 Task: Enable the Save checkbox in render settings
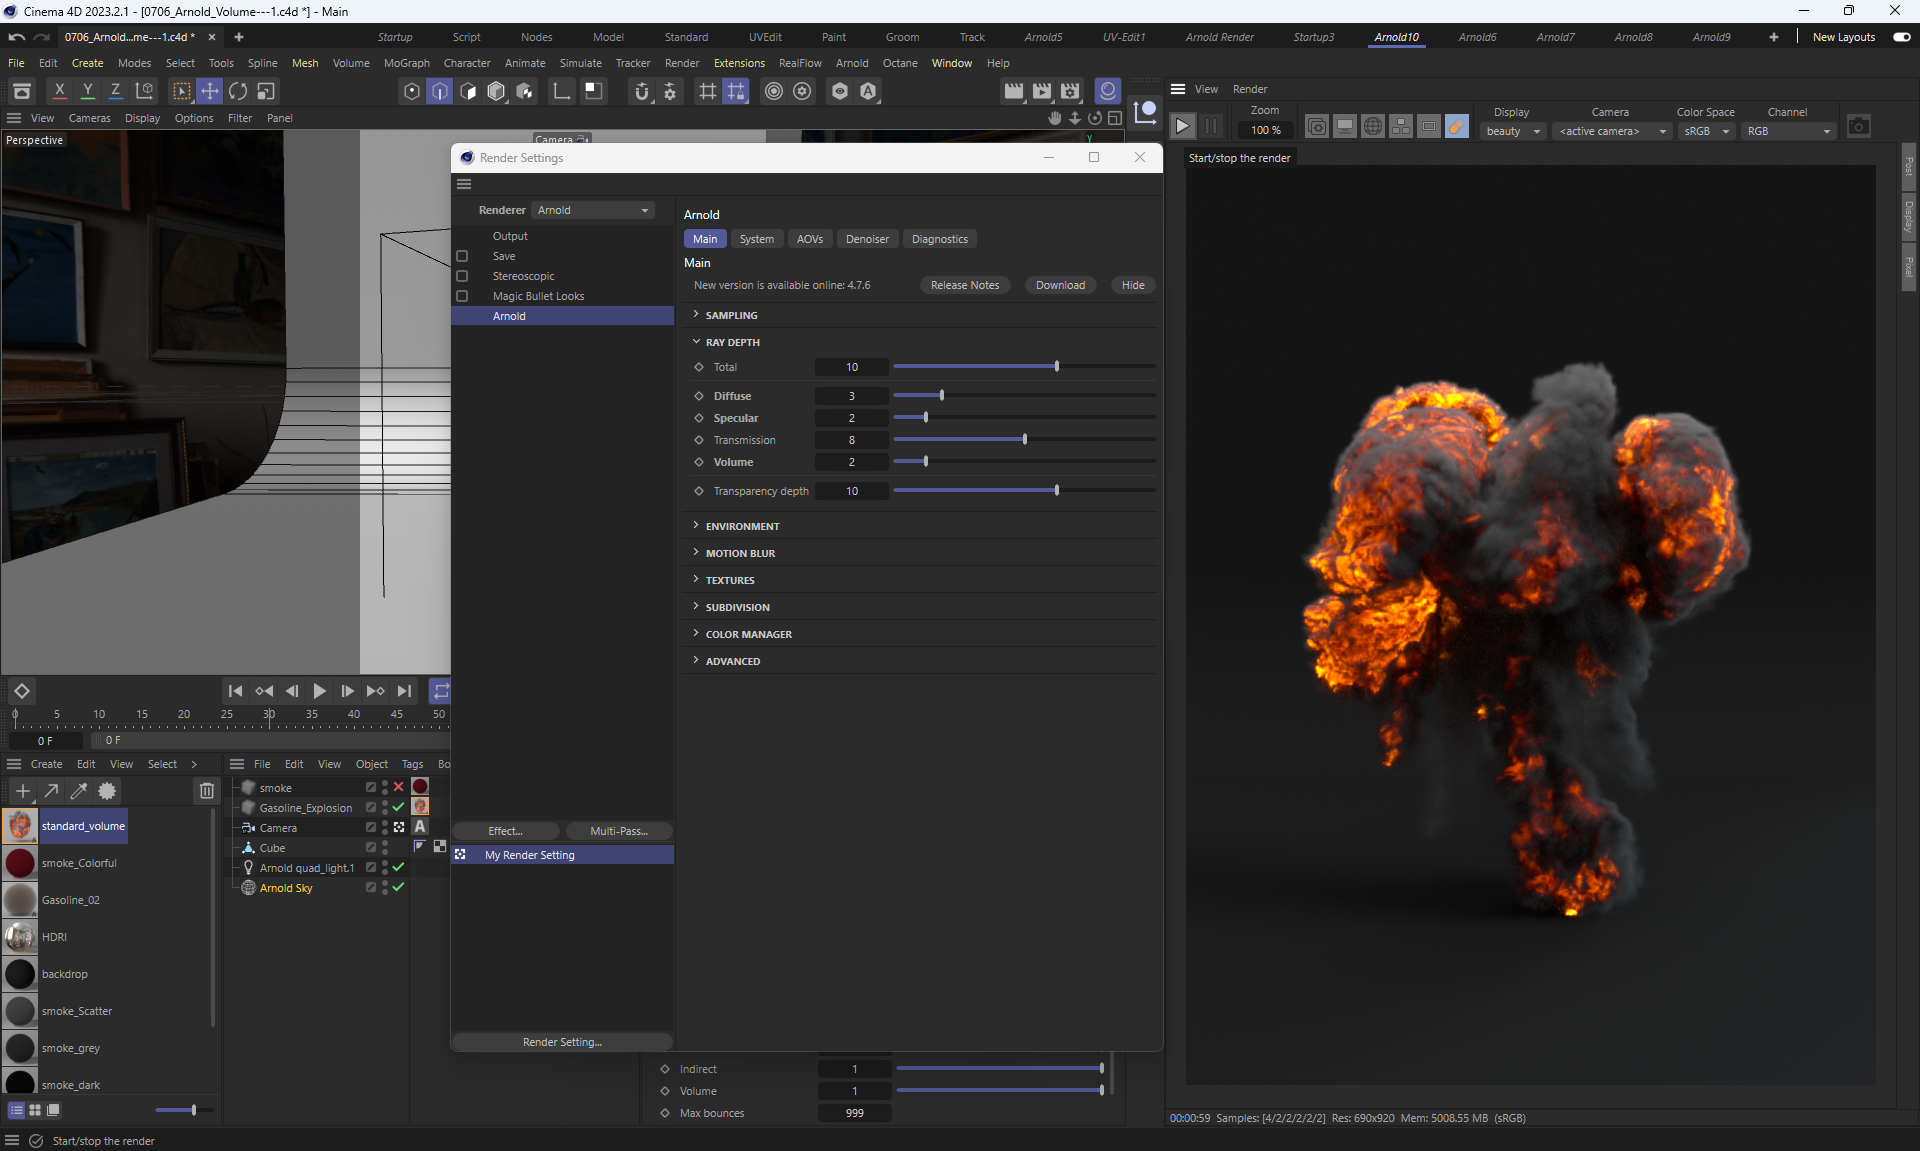(x=462, y=256)
